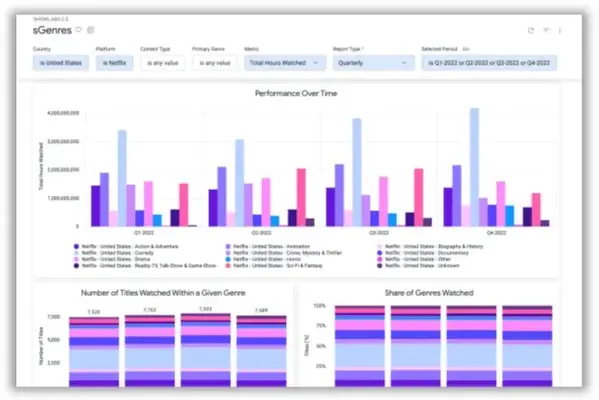The width and height of the screenshot is (599, 400).
Task: Open the Platform filter 'is Netflix'
Action: tap(114, 63)
